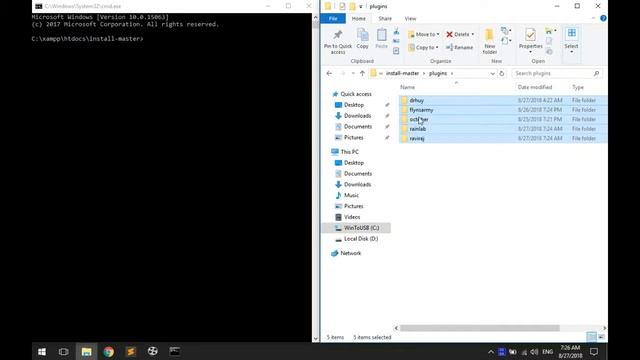Click the Paste shortcut icon
640x360 pixels.
[396, 51]
